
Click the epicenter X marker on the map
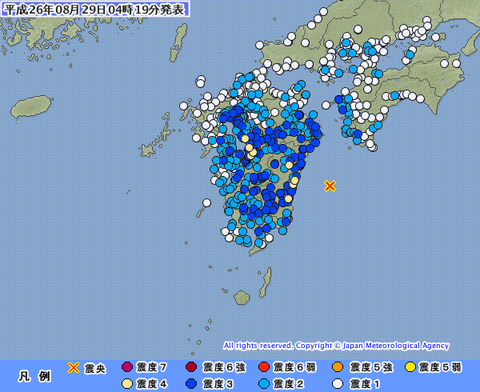tap(330, 186)
